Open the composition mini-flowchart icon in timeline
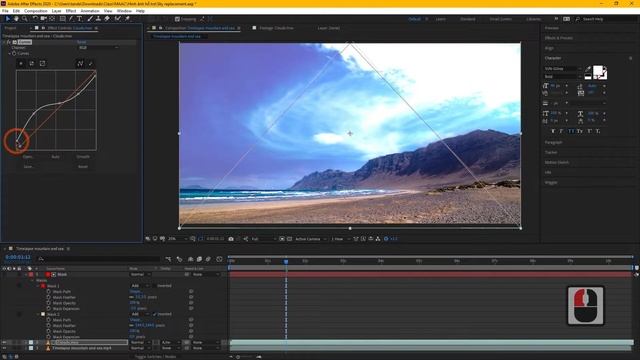 click(169, 259)
